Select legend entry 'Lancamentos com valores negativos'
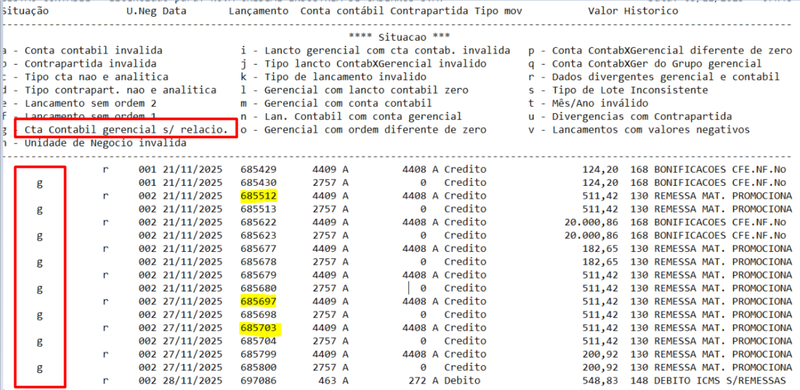800x390 pixels. [651, 130]
